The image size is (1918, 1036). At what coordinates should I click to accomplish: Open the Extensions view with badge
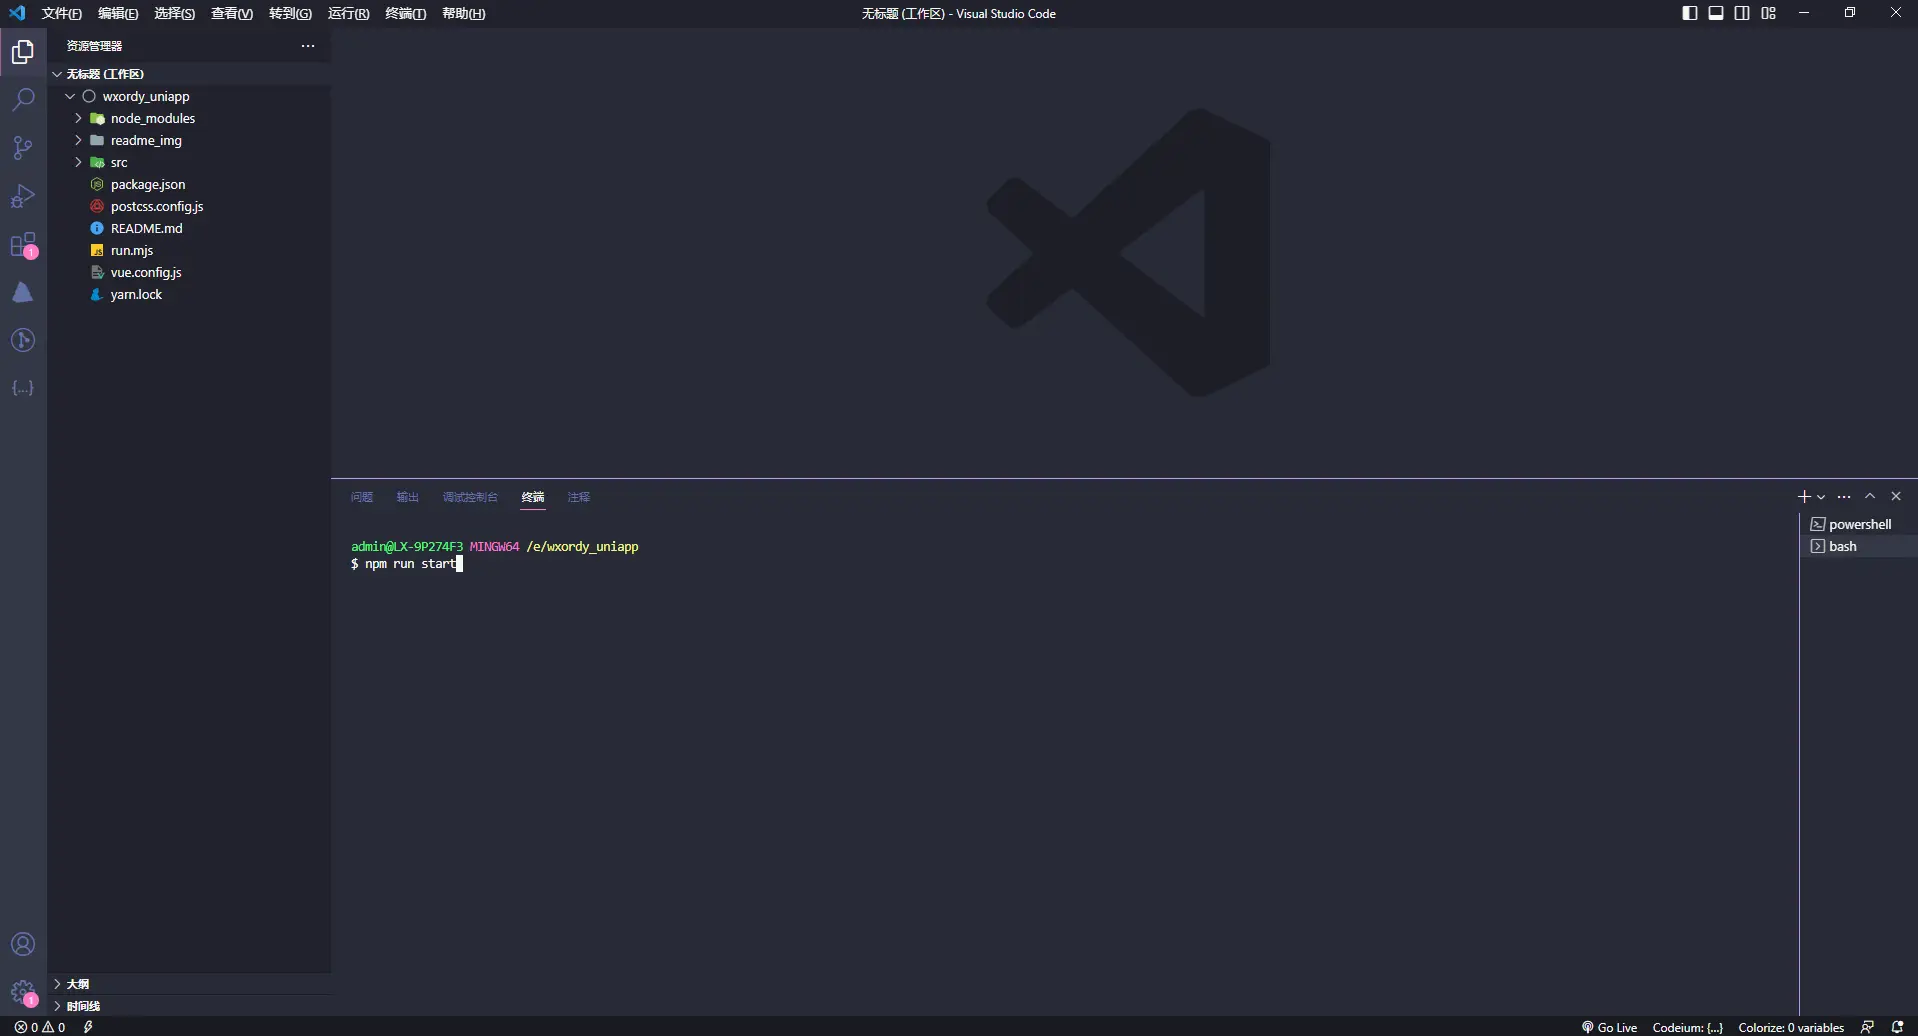pos(23,245)
